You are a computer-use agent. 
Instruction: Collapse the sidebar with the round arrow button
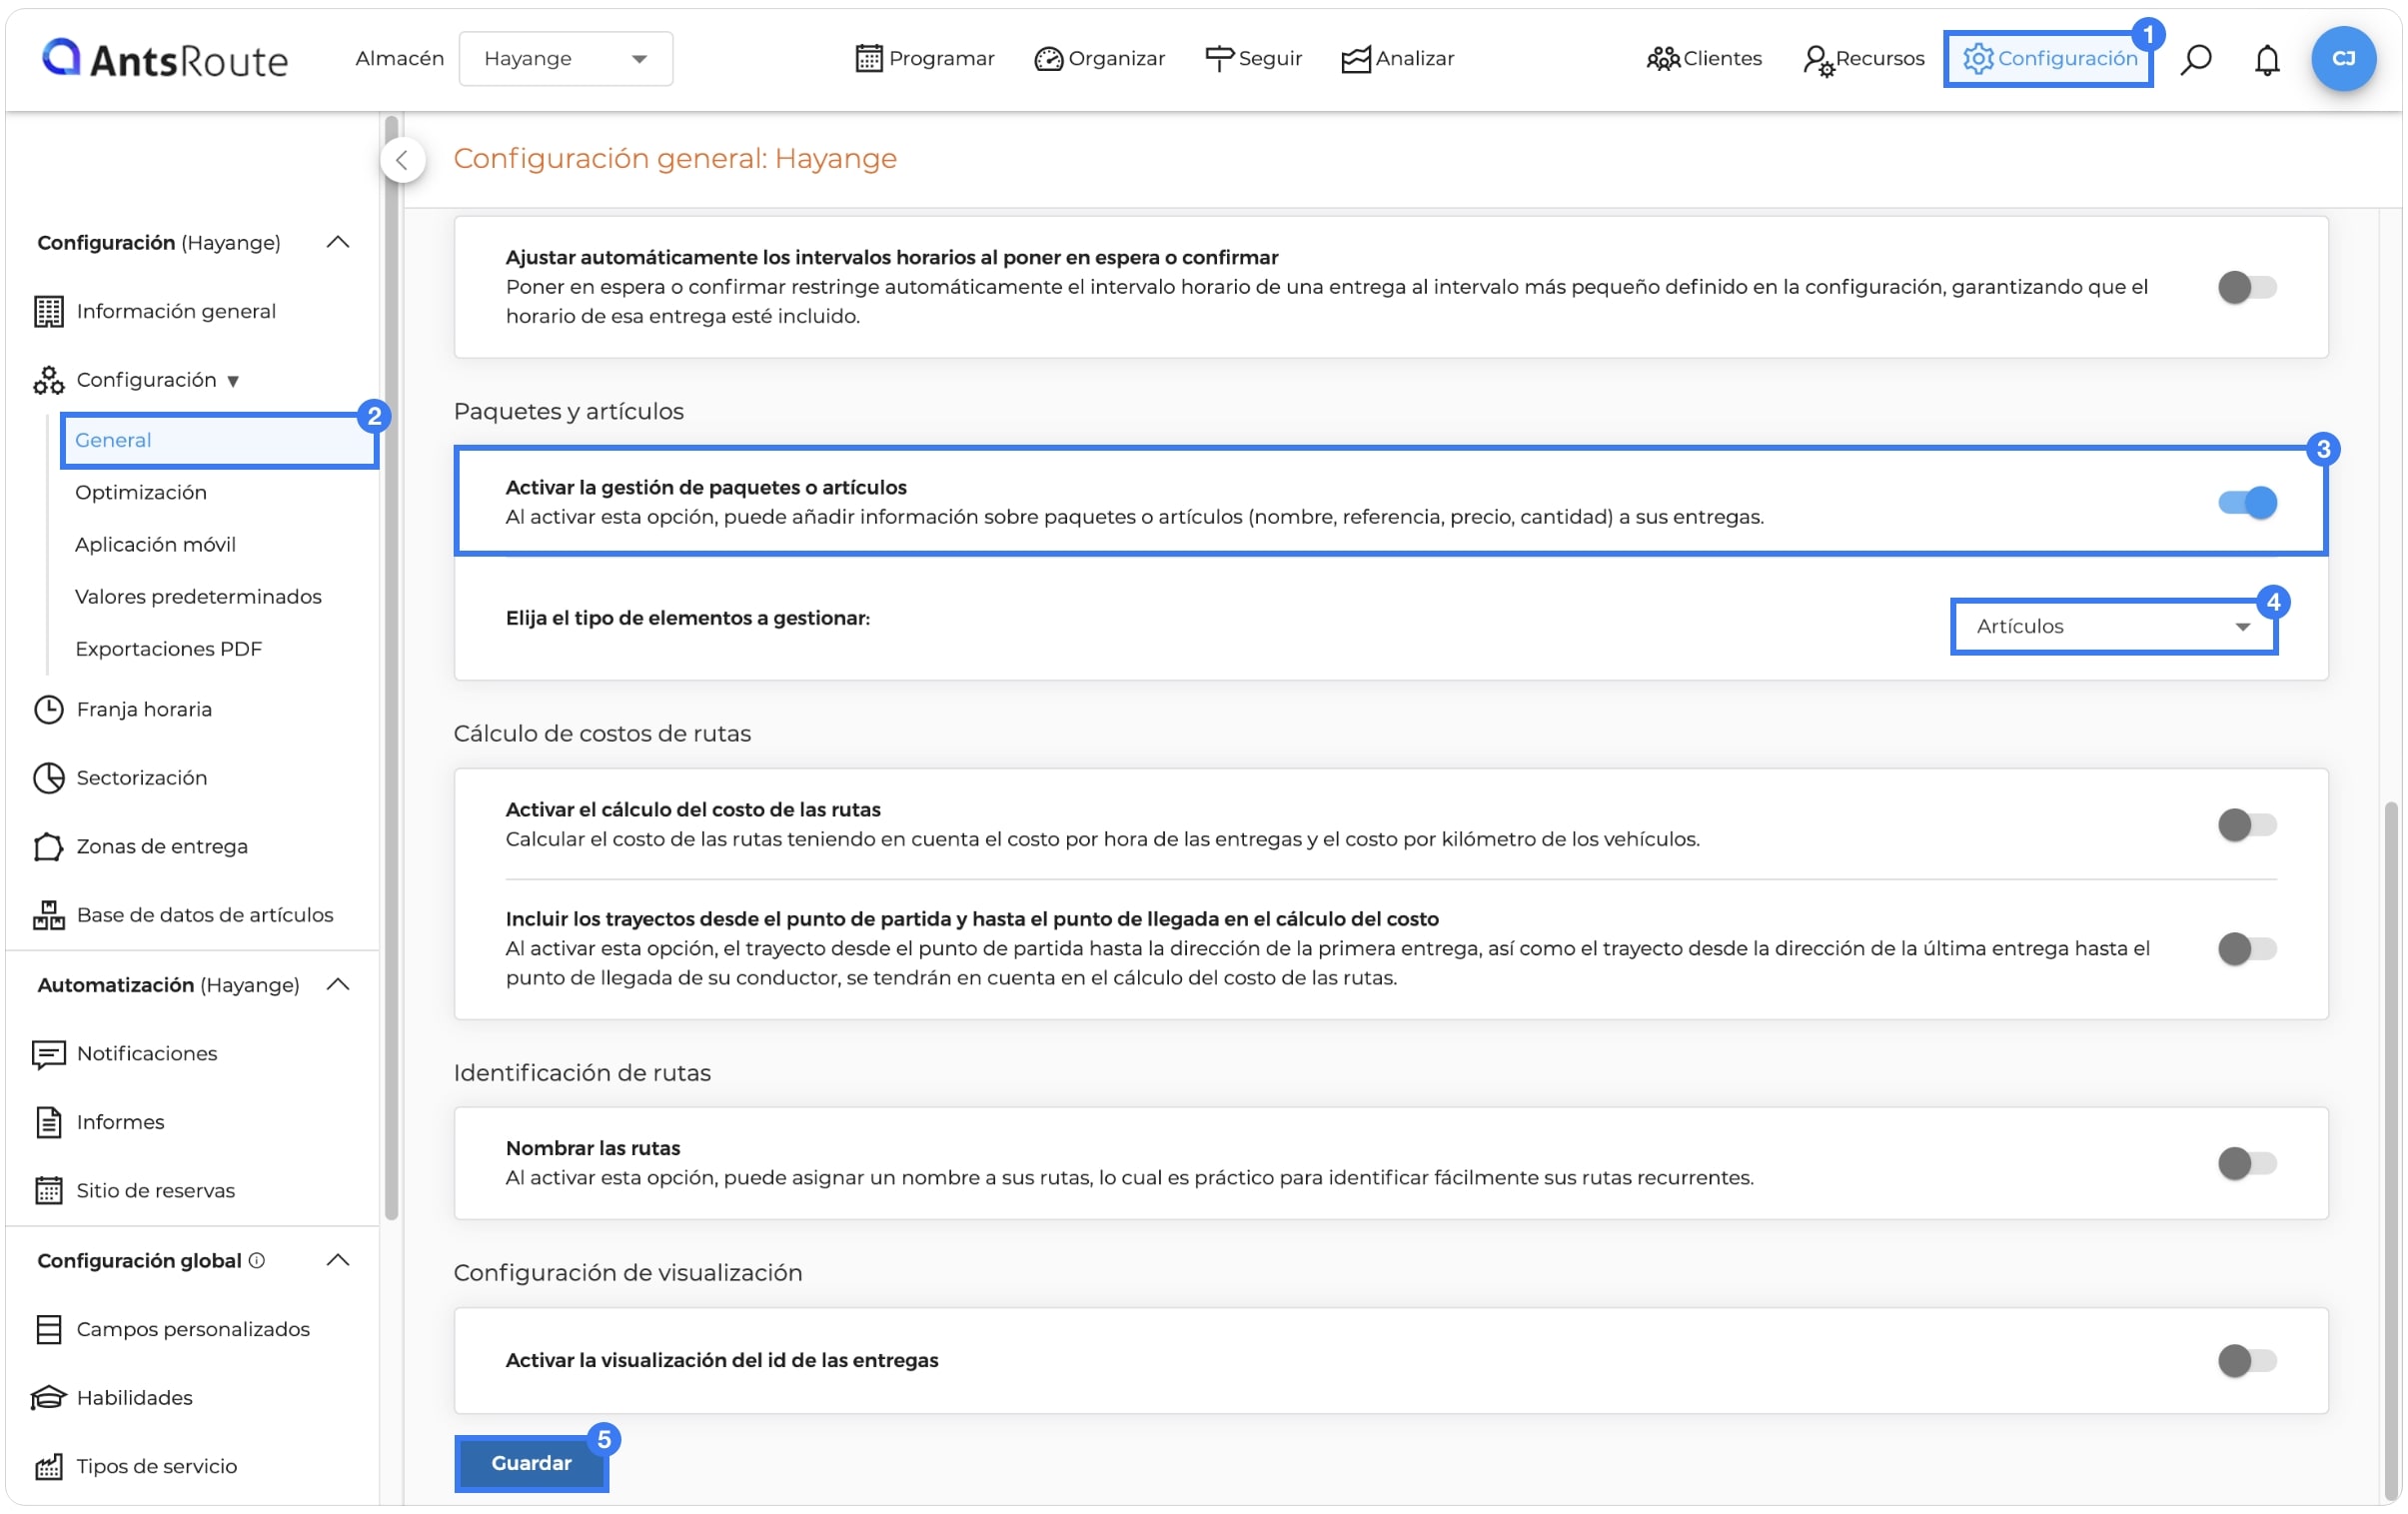click(402, 160)
